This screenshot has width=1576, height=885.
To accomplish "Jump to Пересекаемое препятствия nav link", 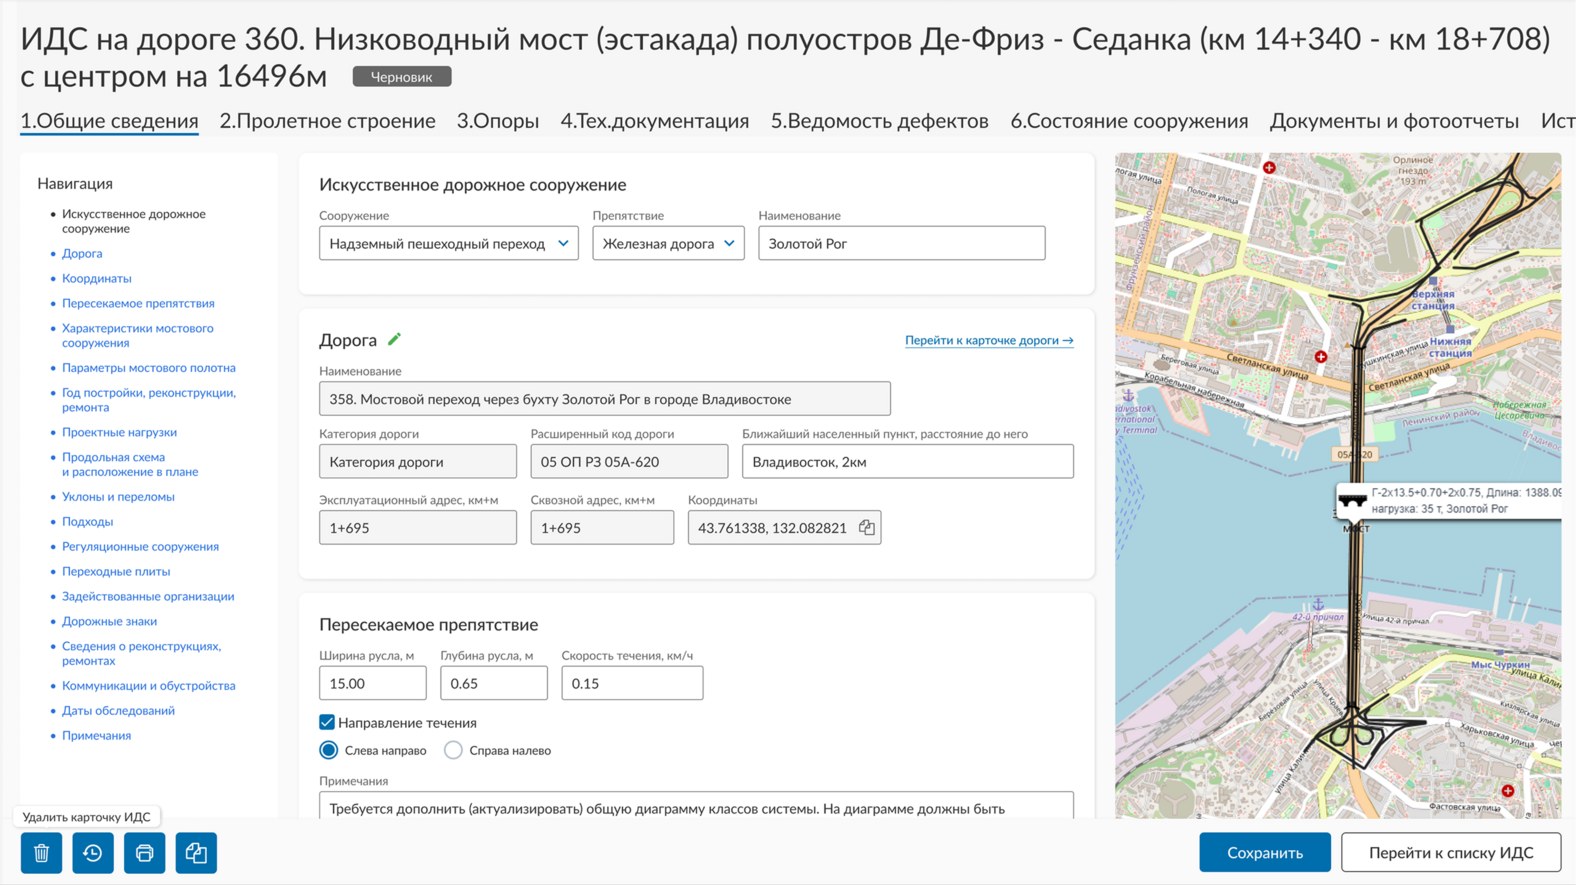I will click(x=138, y=303).
